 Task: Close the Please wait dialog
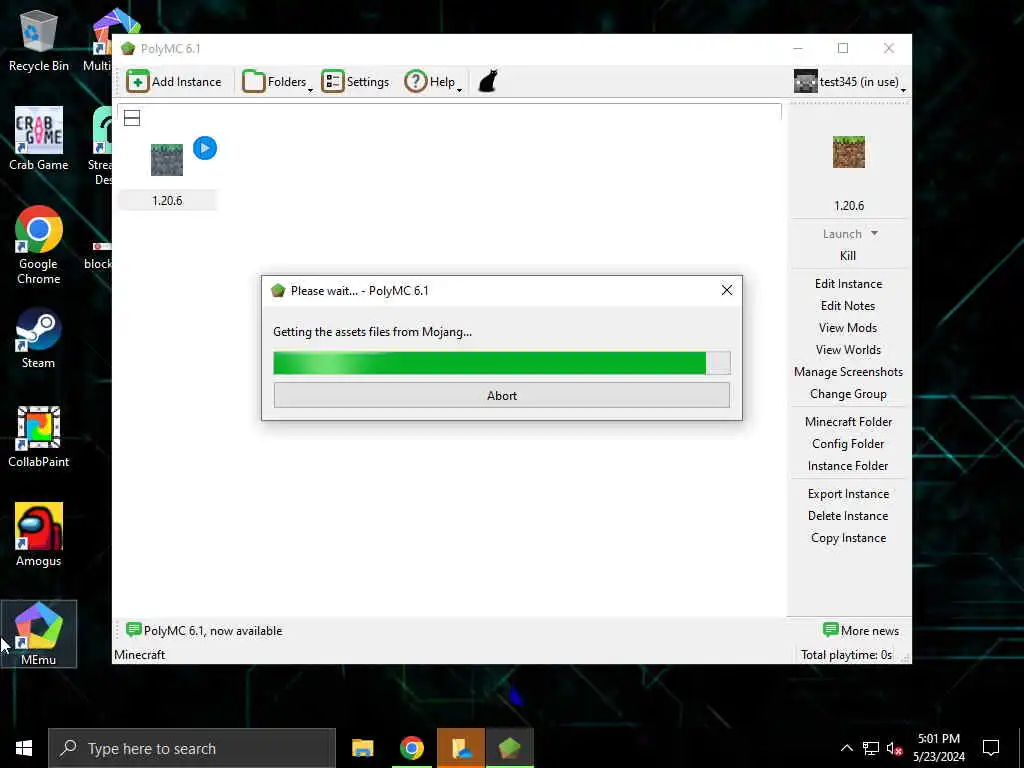click(726, 291)
